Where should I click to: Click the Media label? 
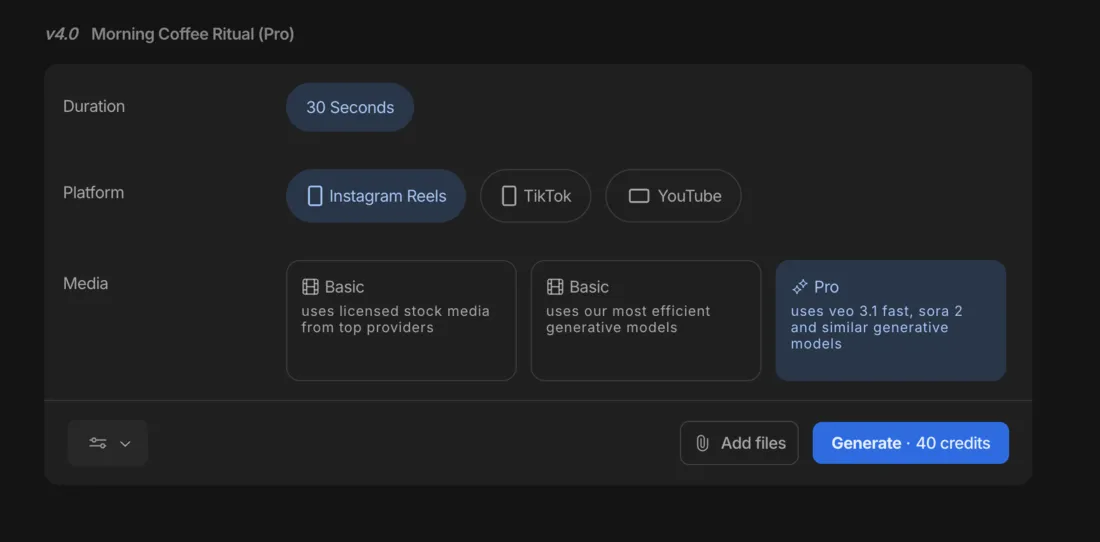click(x=86, y=284)
